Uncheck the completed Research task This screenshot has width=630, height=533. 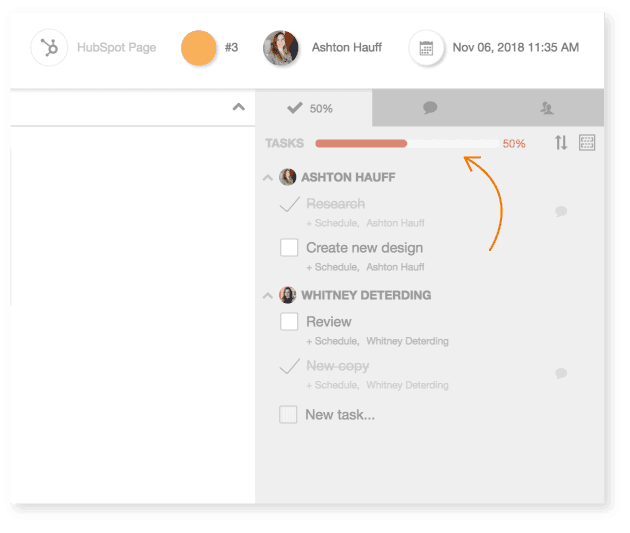[289, 204]
